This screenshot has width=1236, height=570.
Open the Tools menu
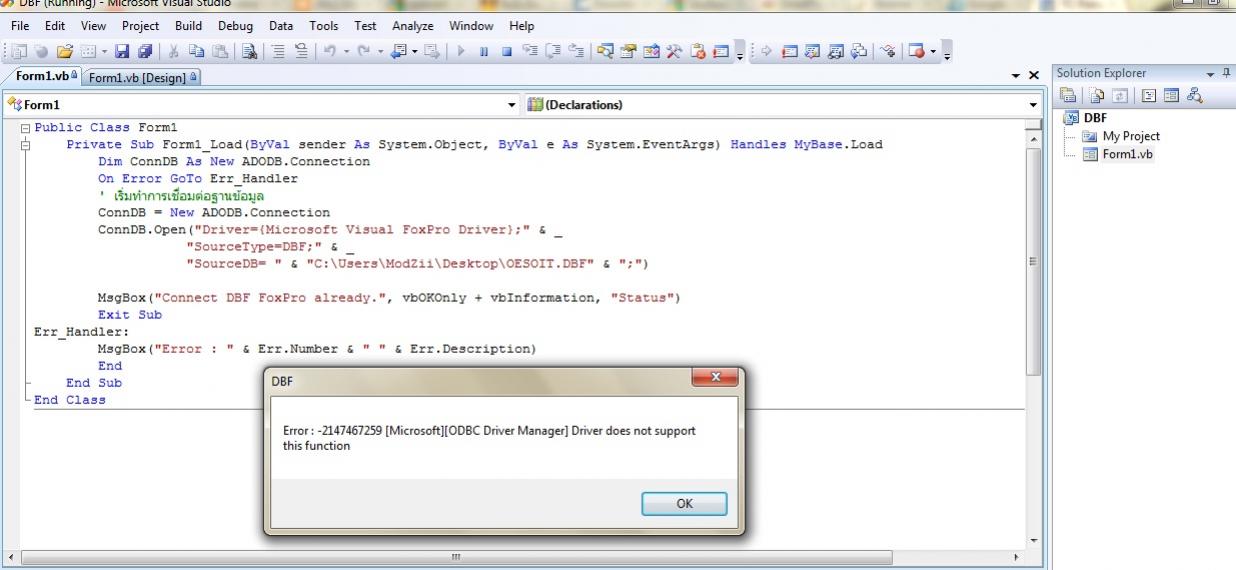324,26
